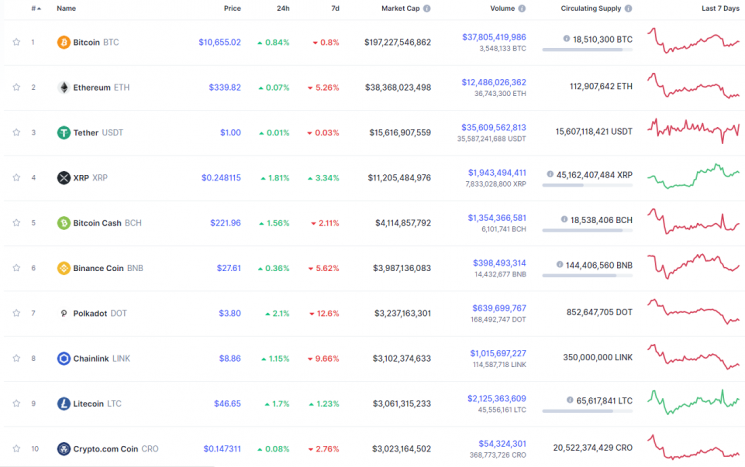Viewport: 745px width, 467px height.
Task: Open the Polkadot DOT name link
Action: coord(100,313)
